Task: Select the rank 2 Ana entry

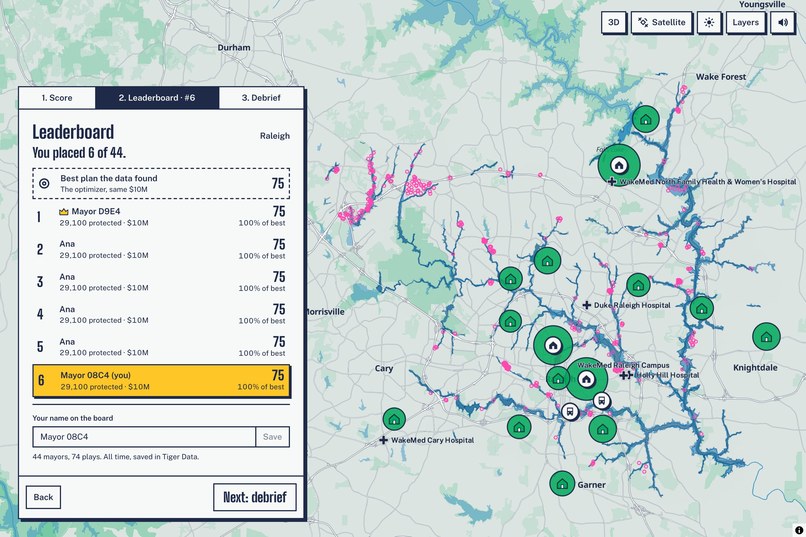Action: [x=161, y=249]
